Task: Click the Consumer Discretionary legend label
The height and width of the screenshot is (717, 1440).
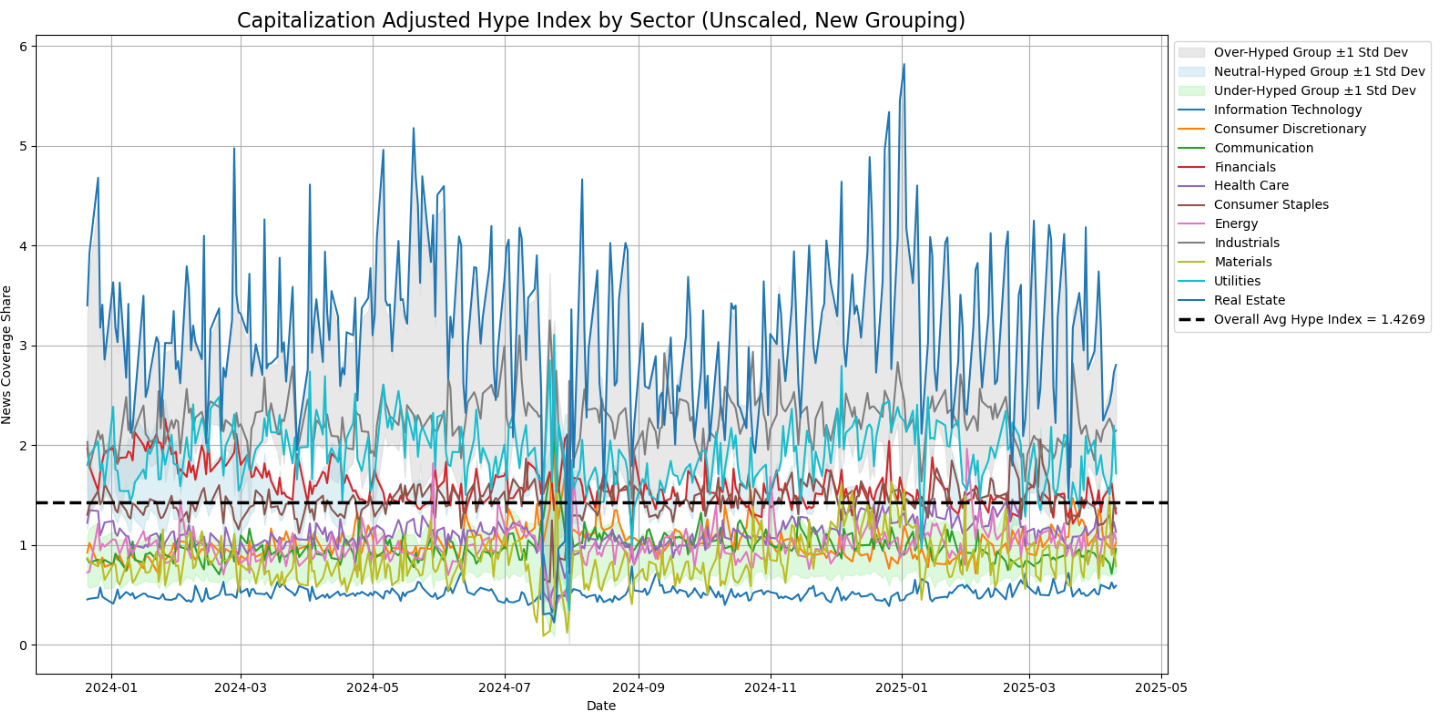Action: pyautogui.click(x=1289, y=129)
